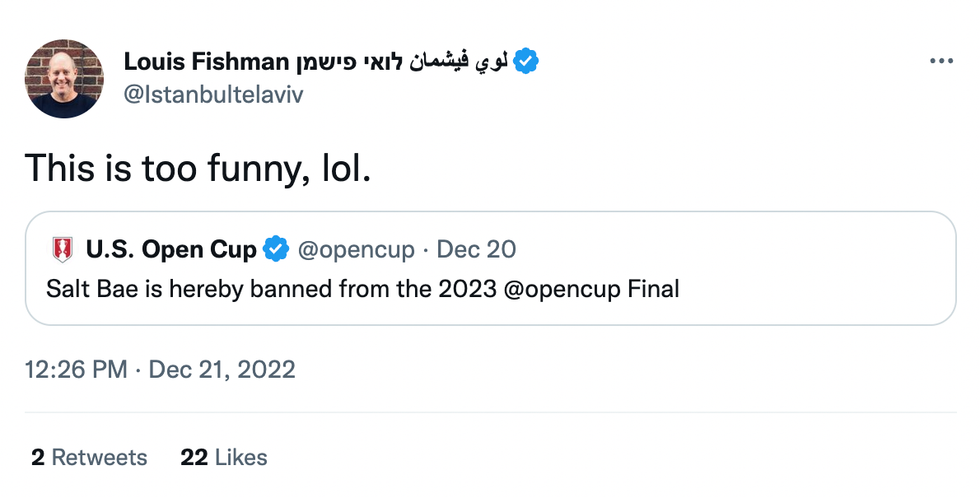Open Louis Fishman's profile photo
Image resolution: width=980 pixels, height=497 pixels.
coord(64,79)
